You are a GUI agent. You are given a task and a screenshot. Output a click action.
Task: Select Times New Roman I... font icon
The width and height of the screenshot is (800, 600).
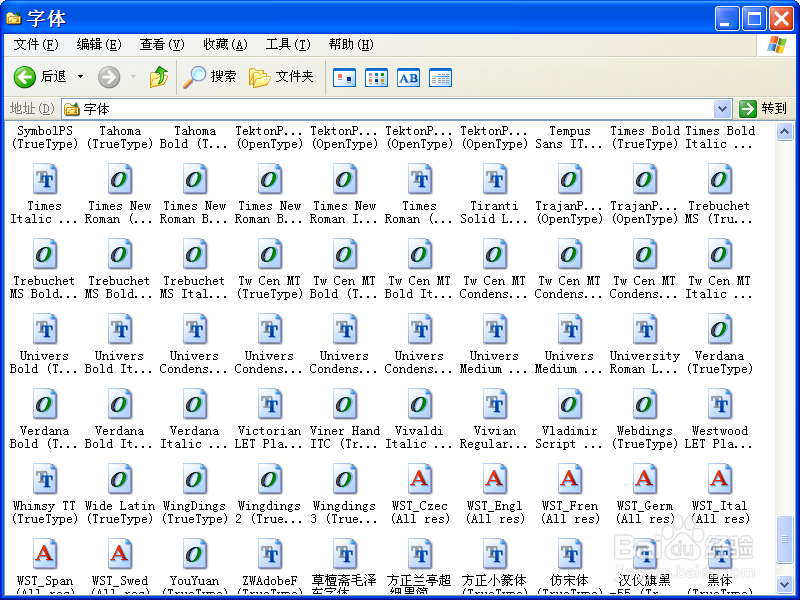tap(345, 179)
